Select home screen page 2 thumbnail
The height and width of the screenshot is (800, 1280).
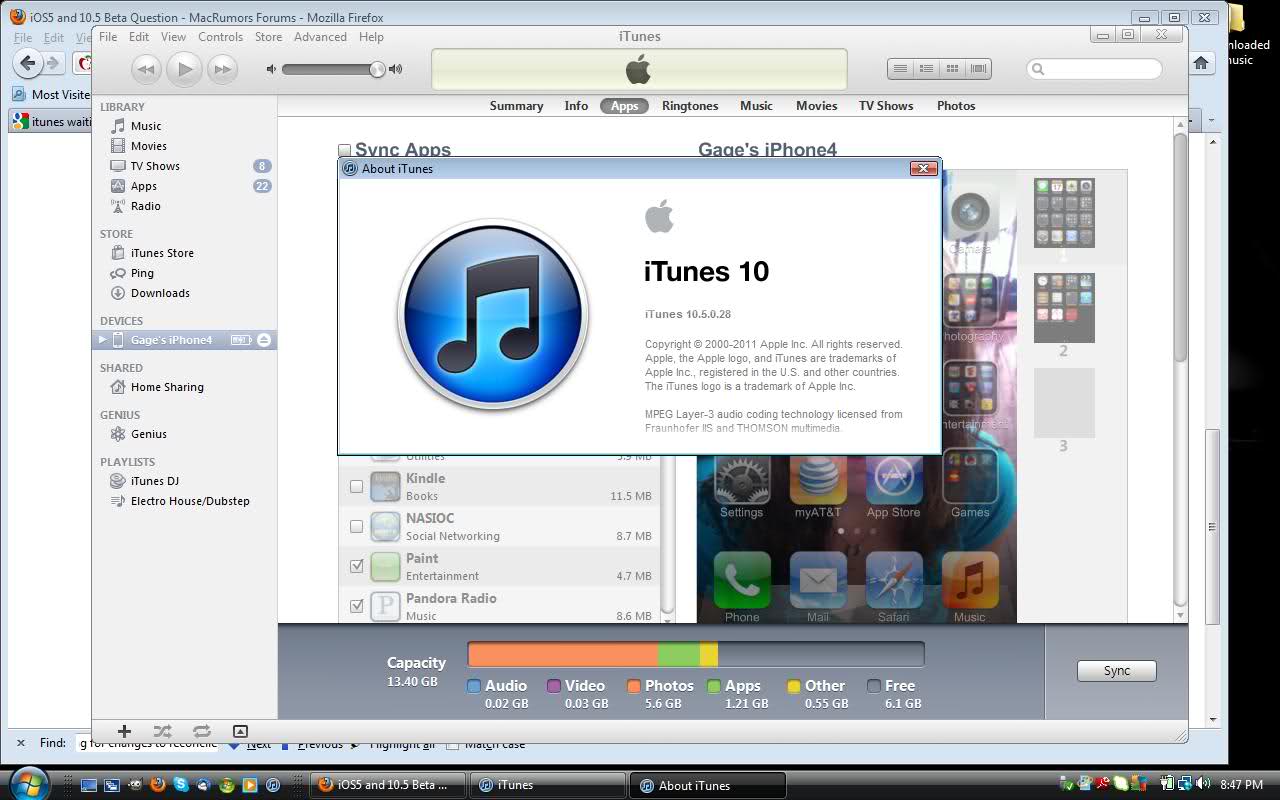[1064, 308]
